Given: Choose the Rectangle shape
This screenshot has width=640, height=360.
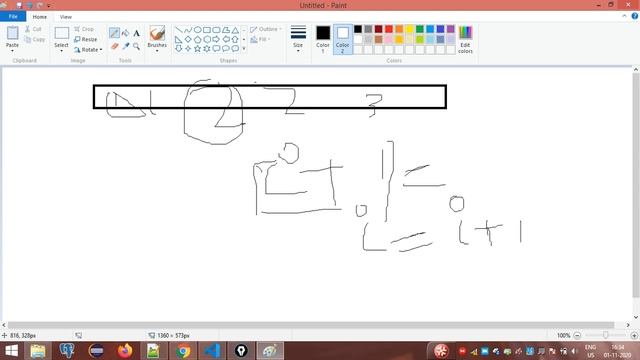Looking at the screenshot, I should (x=207, y=30).
